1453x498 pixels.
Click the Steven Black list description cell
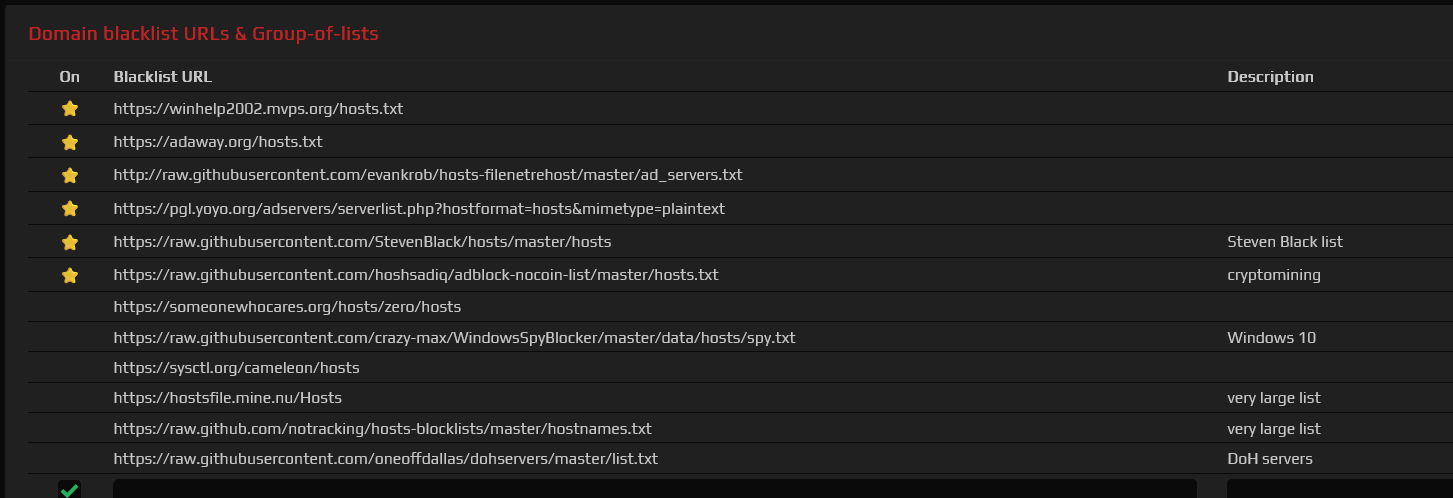[1285, 242]
